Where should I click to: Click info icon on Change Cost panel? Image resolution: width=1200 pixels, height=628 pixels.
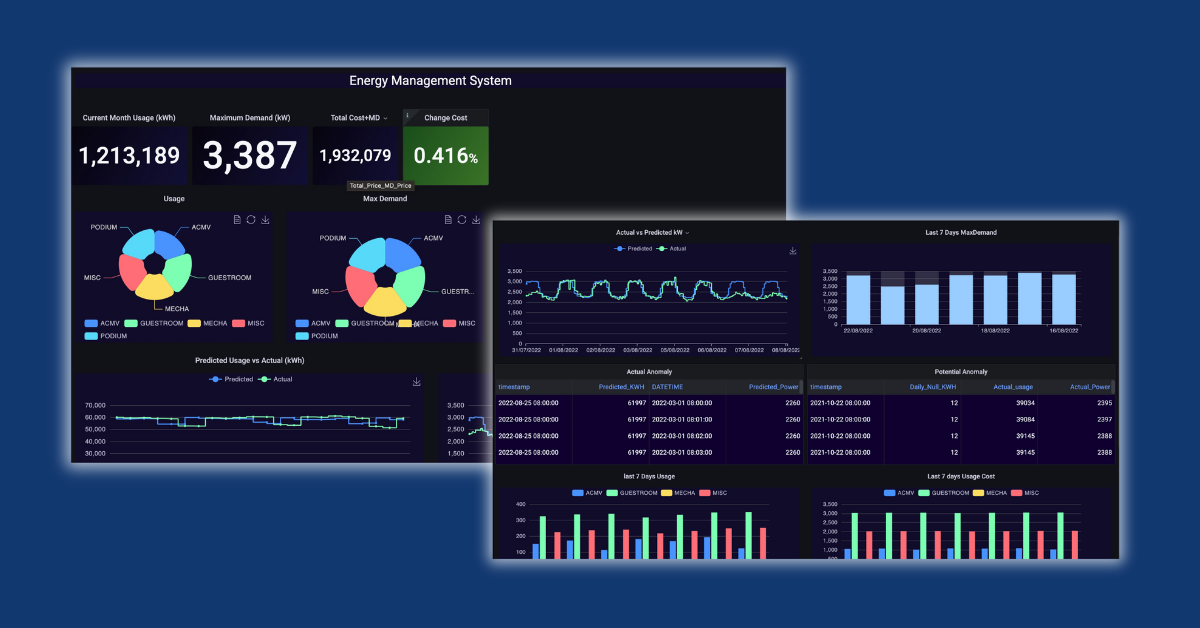coord(408,116)
